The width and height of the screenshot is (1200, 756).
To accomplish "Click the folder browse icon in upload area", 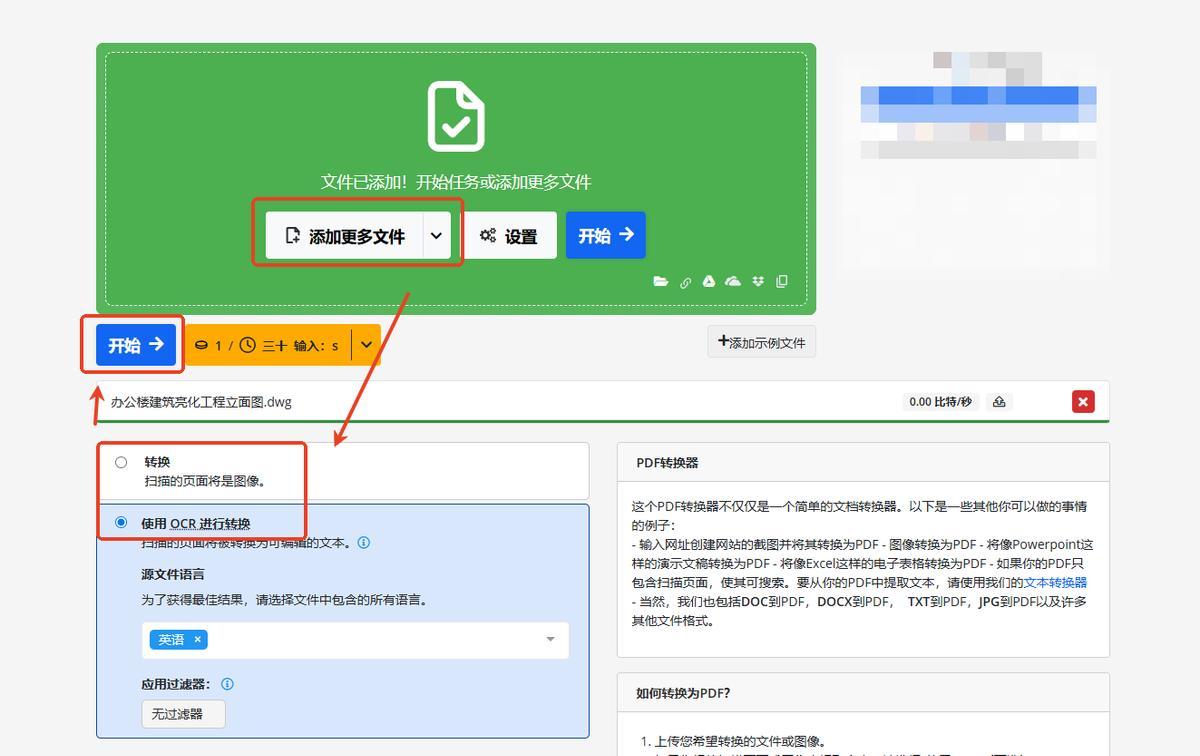I will coord(660,282).
